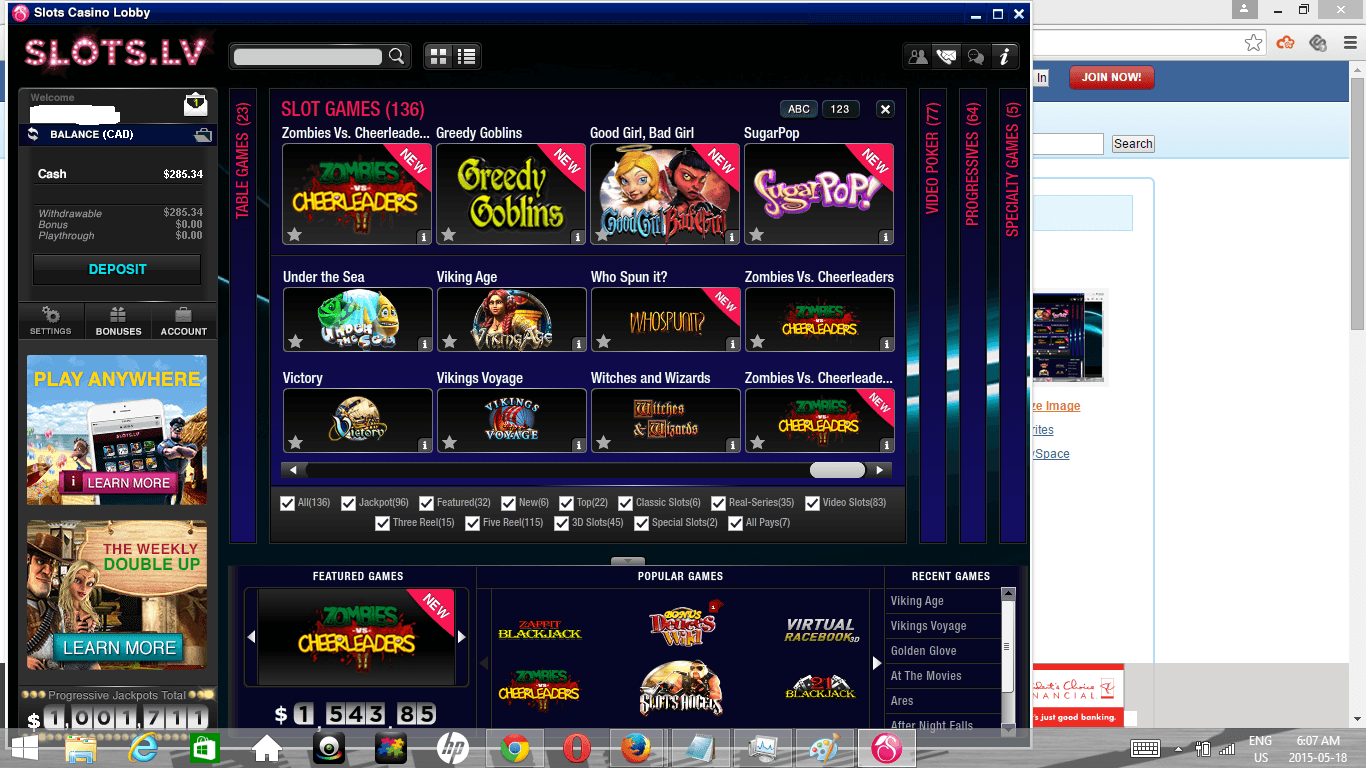Toggle the Jackpot(96) filter

(x=348, y=503)
